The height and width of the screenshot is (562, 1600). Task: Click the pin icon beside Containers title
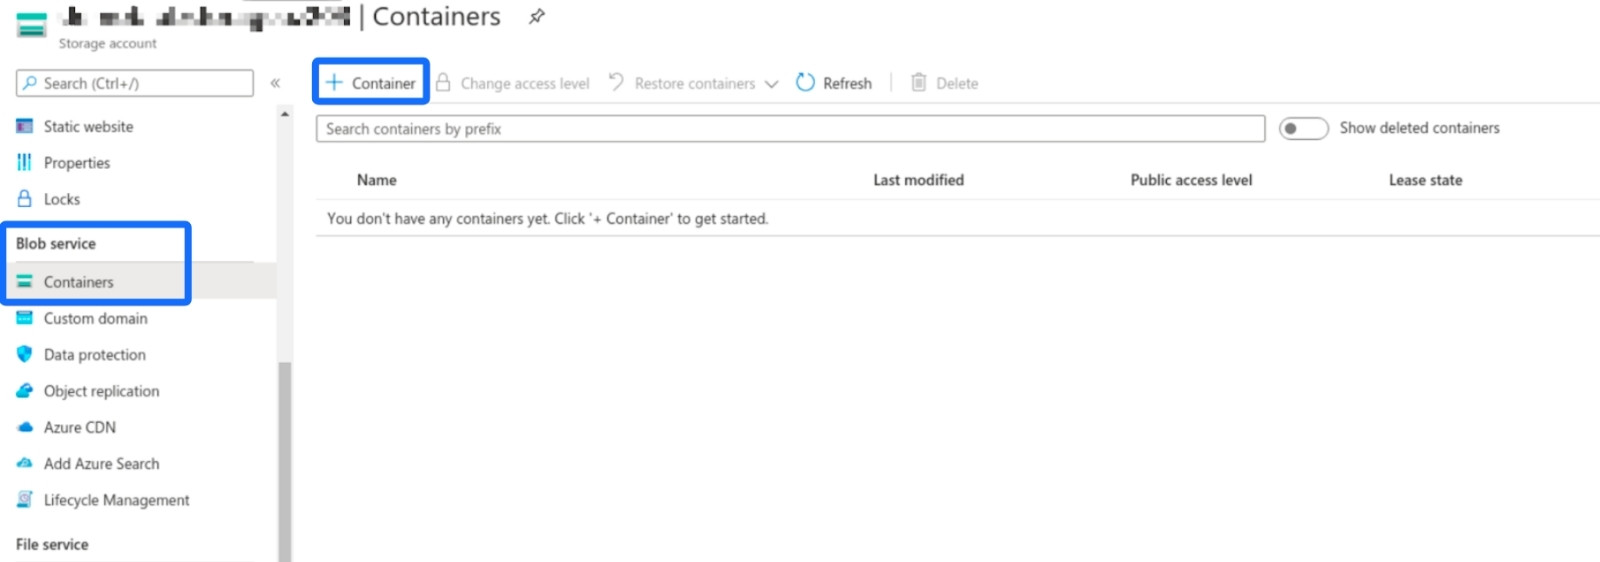coord(537,16)
